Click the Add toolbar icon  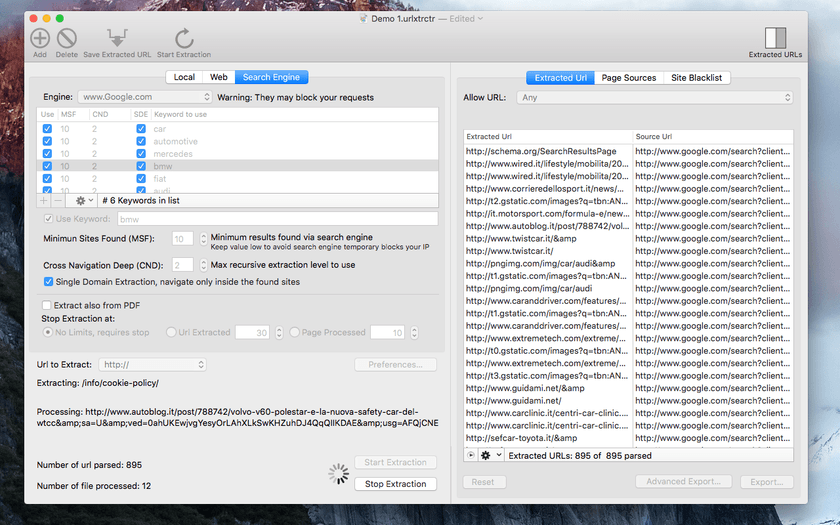pos(40,39)
